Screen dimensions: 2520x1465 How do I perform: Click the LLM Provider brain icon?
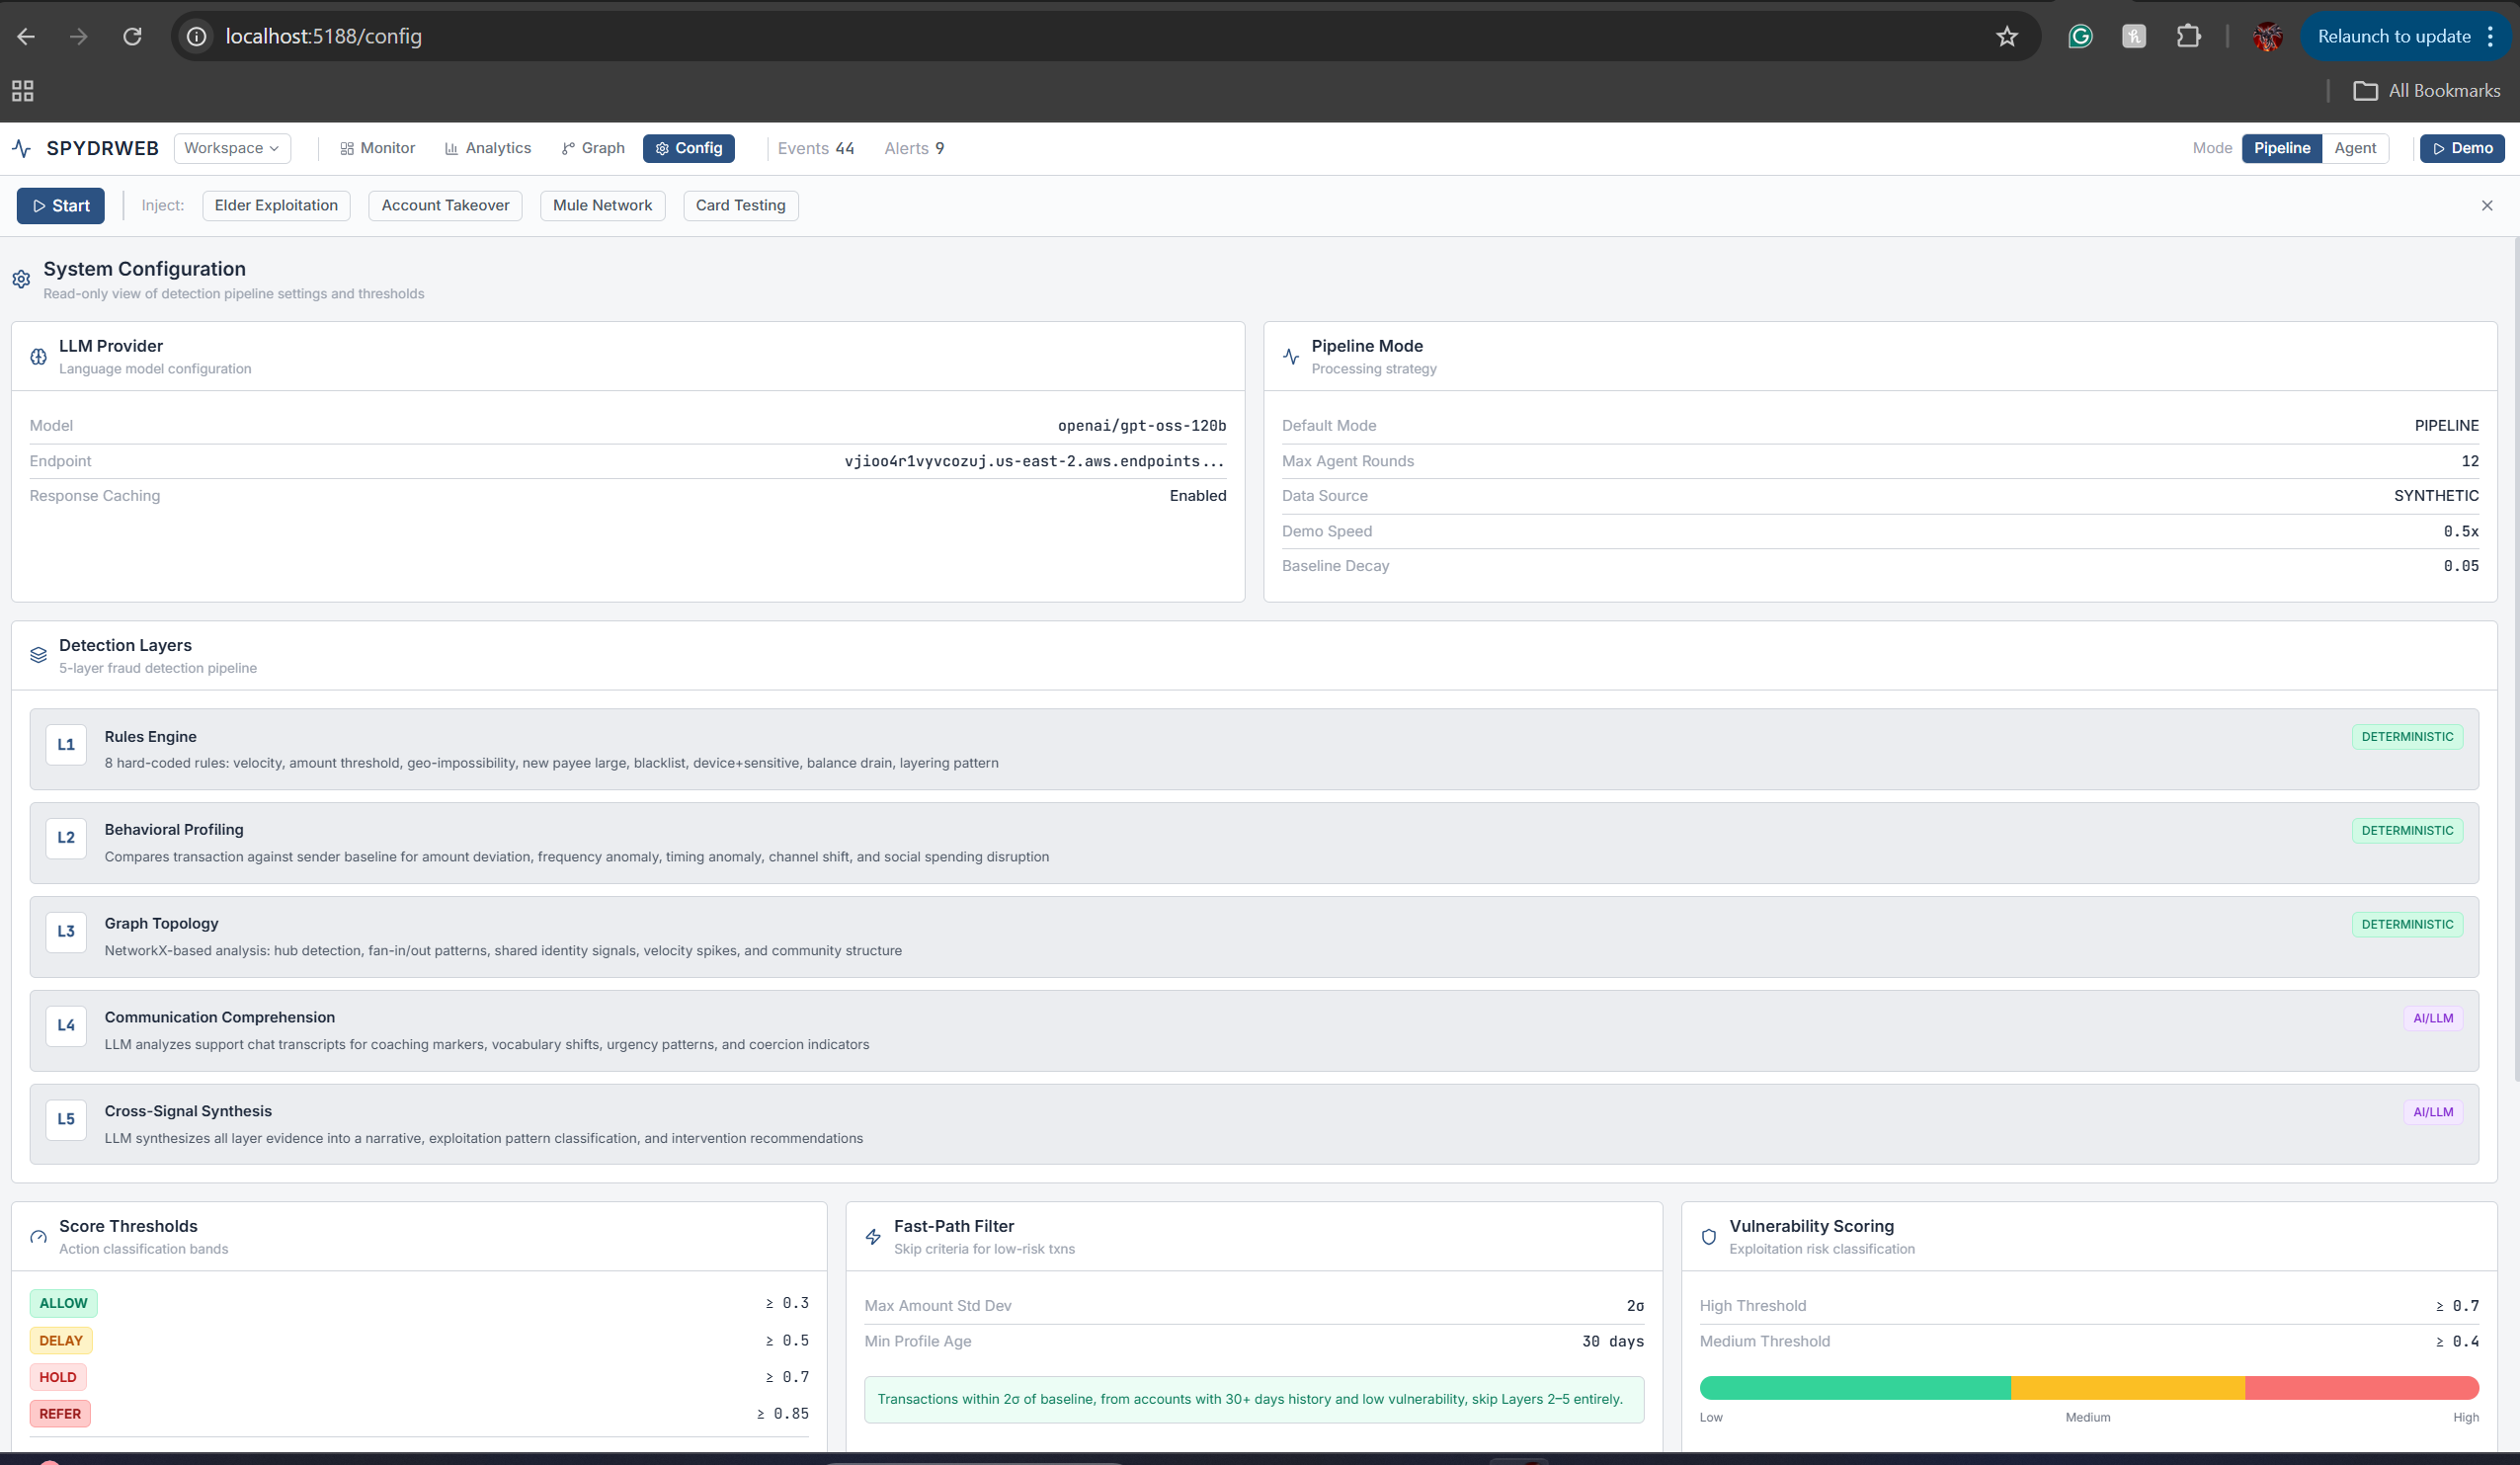click(38, 357)
